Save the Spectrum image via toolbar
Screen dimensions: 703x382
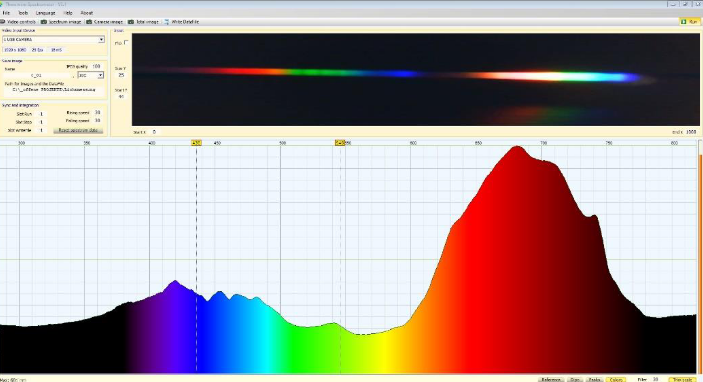[61, 22]
